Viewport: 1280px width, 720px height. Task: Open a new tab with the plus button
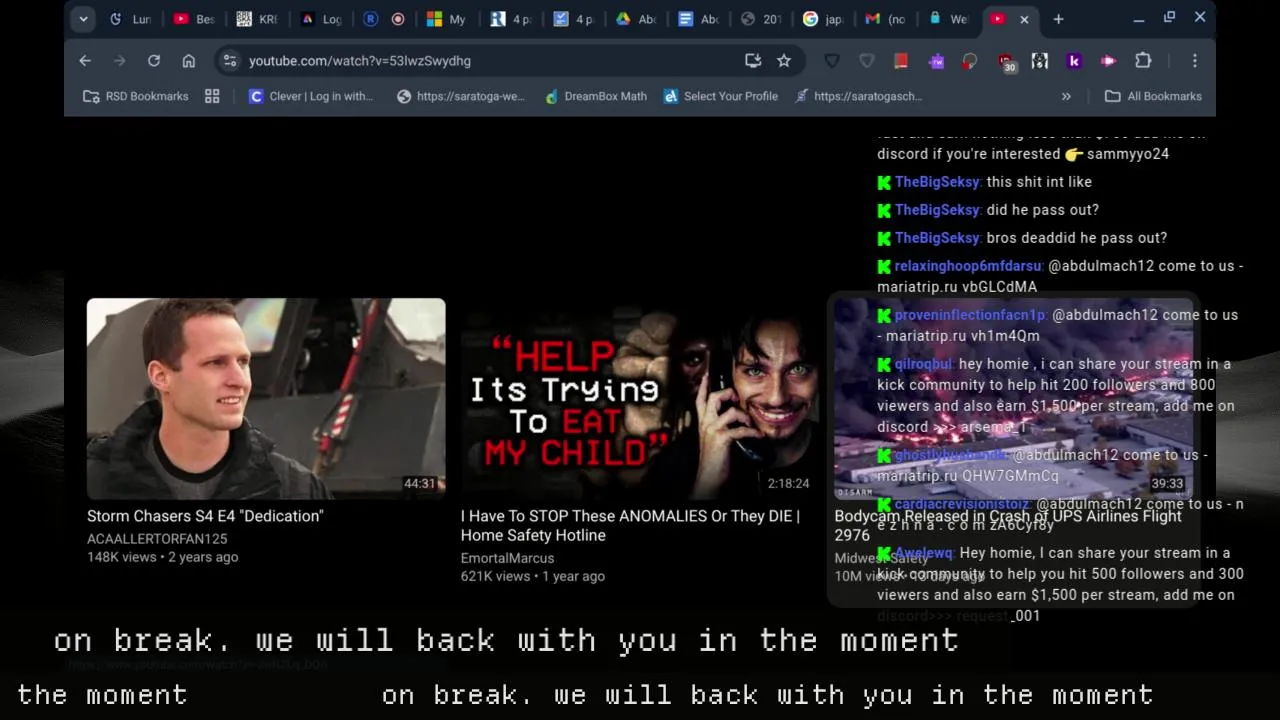(x=1058, y=19)
